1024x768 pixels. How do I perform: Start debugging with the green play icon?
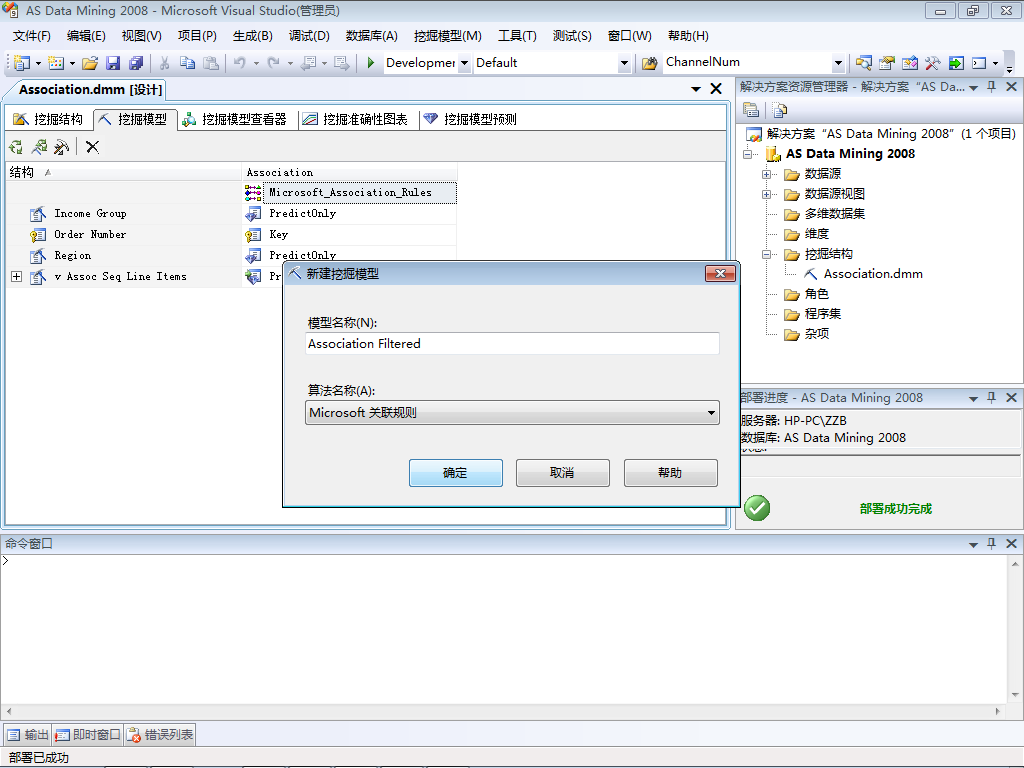pyautogui.click(x=370, y=63)
